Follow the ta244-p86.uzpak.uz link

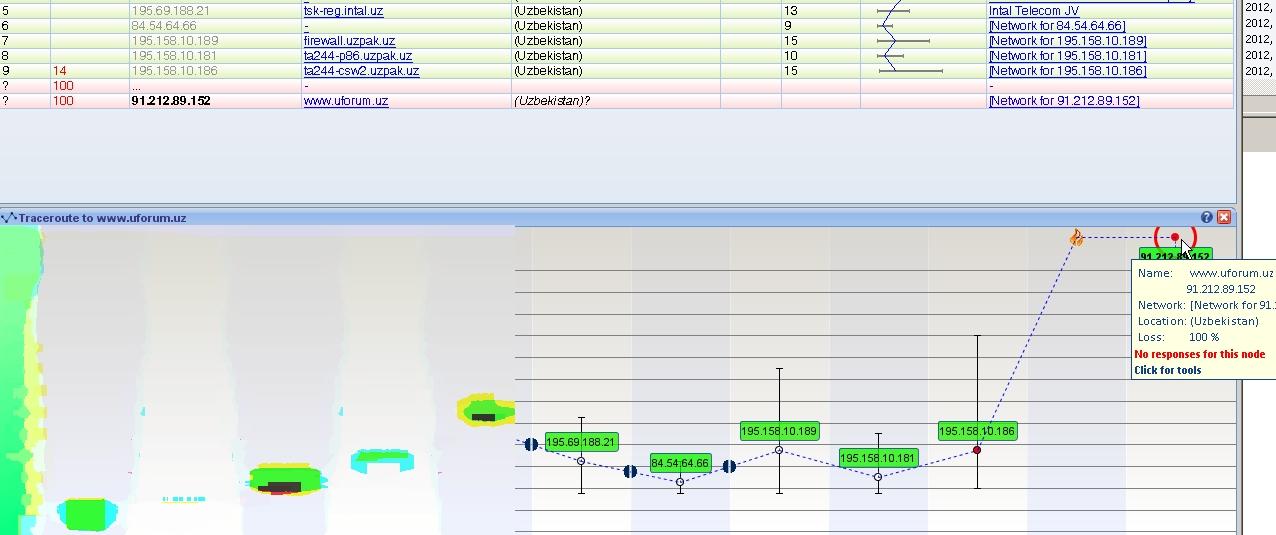357,56
